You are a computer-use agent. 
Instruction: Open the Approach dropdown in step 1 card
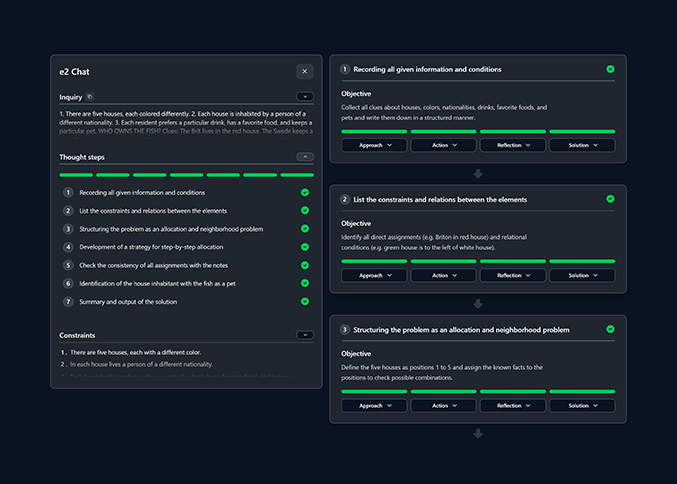375,145
